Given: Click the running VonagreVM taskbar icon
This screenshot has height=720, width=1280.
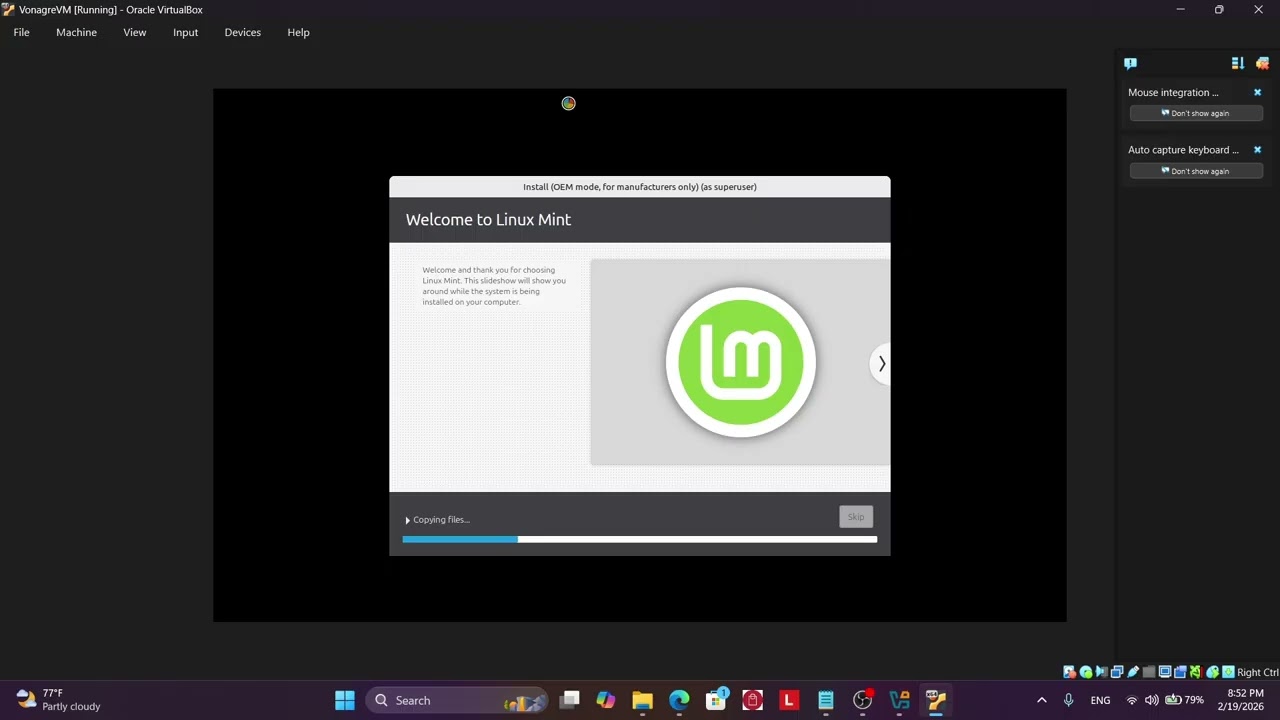Looking at the screenshot, I should pyautogui.click(x=936, y=700).
